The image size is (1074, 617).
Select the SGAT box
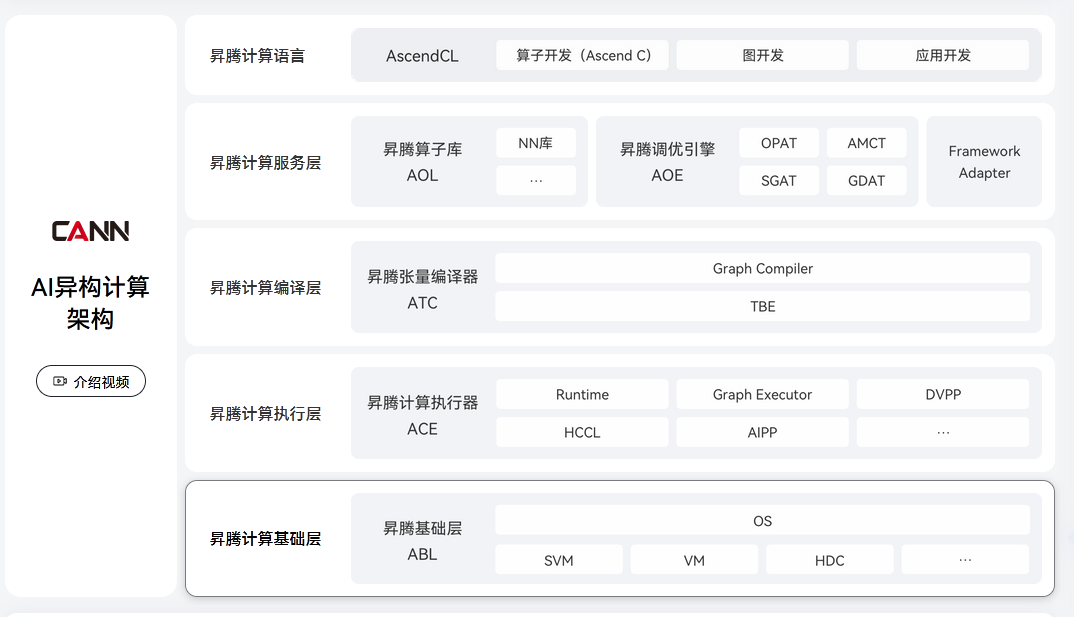tap(779, 181)
